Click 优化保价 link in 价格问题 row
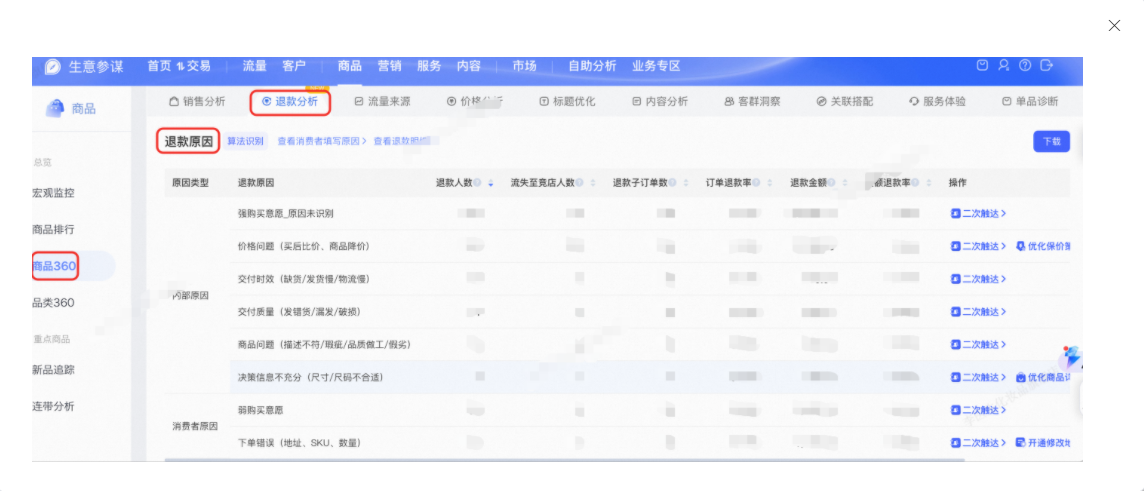1144x491 pixels. coord(1043,247)
